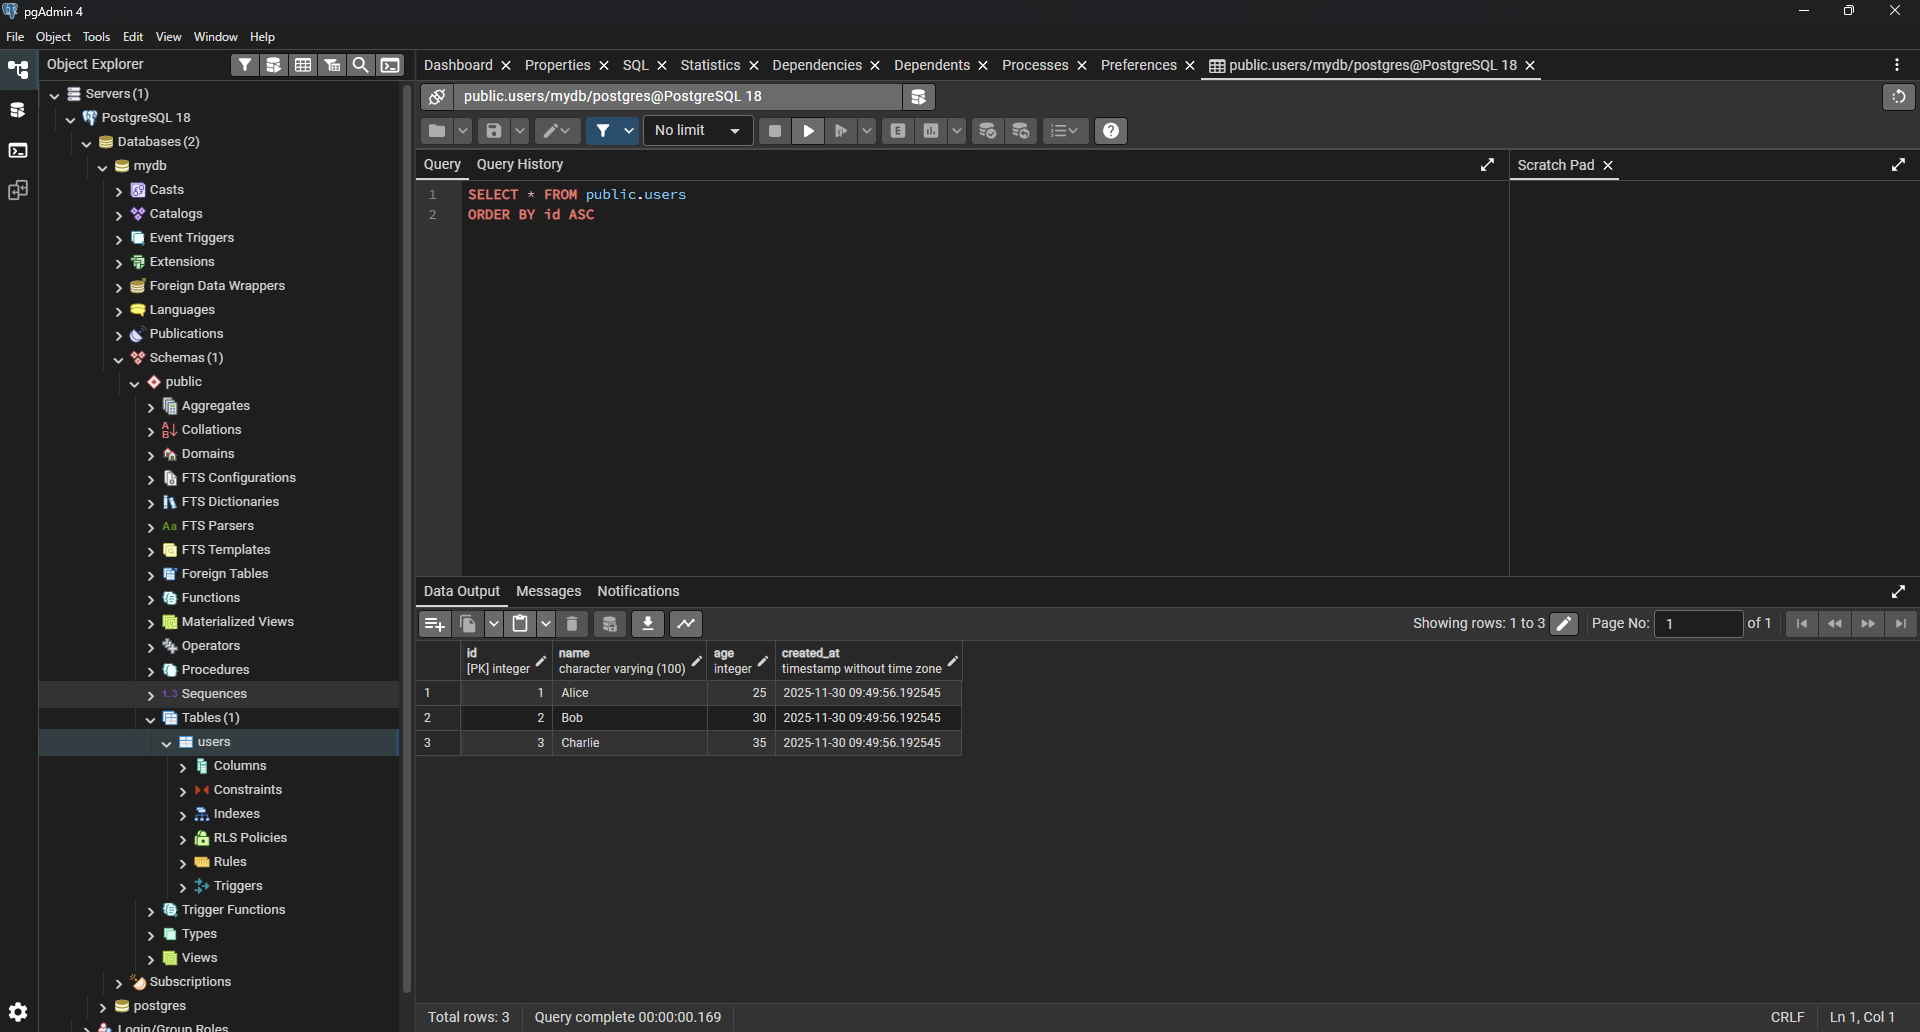Open the Tools menu
Screen dimensions: 1920x1032
pos(96,37)
